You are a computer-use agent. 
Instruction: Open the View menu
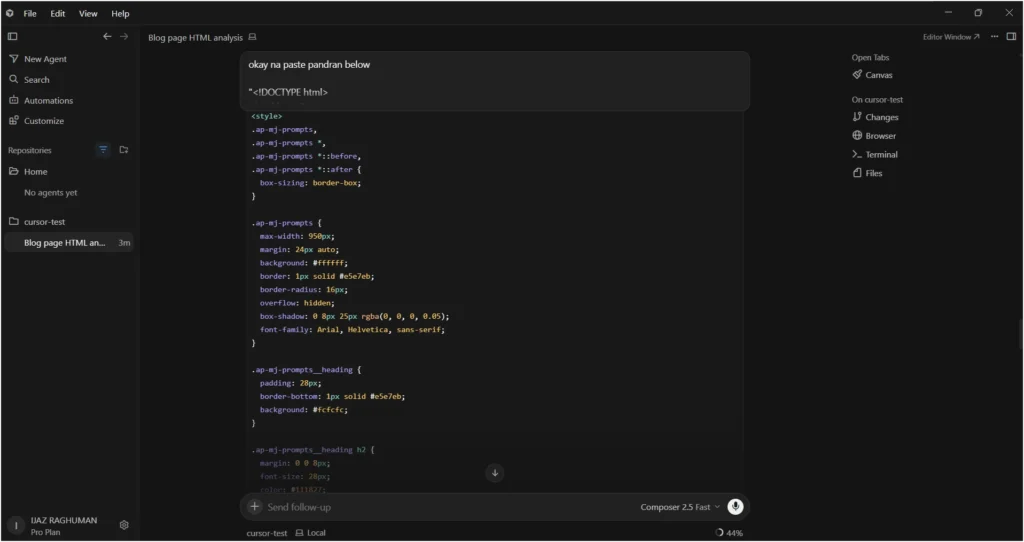coord(88,14)
